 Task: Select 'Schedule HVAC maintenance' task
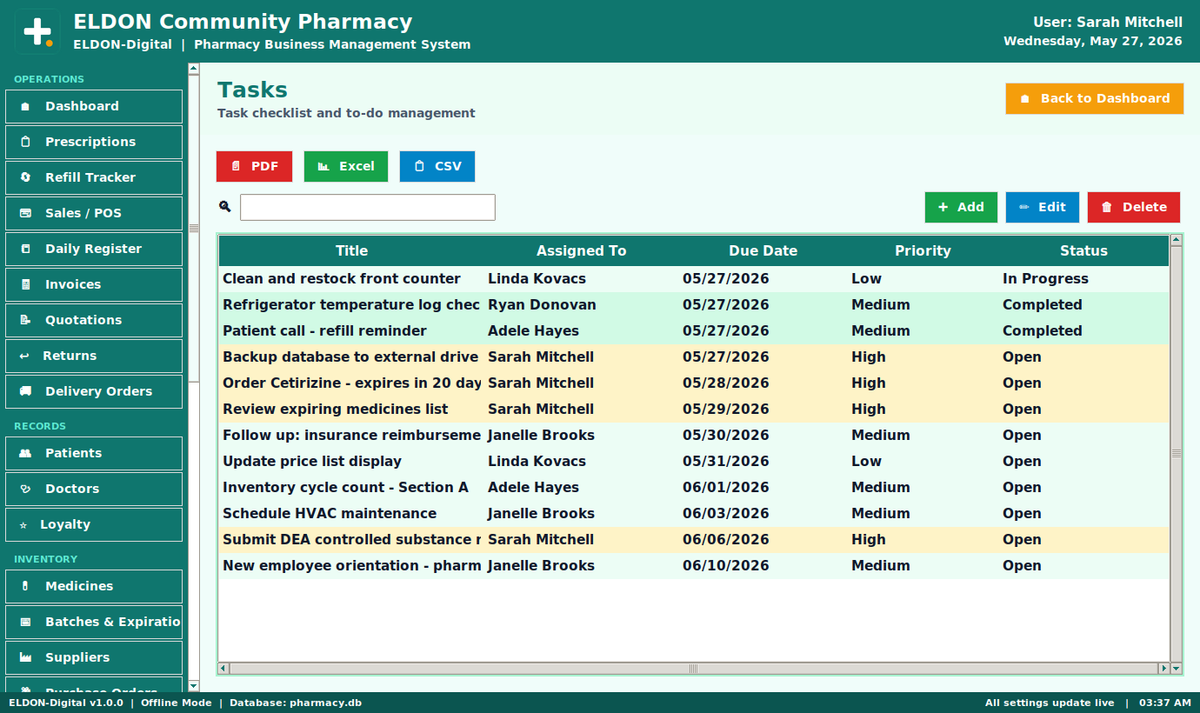[x=694, y=513]
